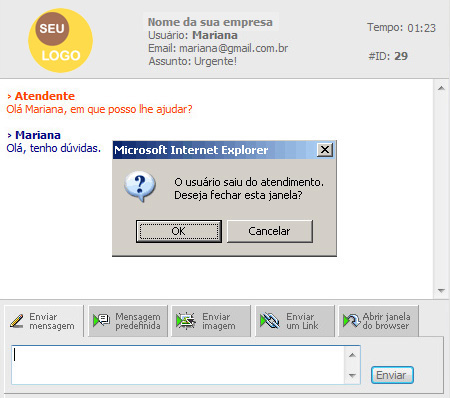The height and width of the screenshot is (398, 450).
Task: Click dialog text 'Deseja fechar esta janela?'
Action: [238, 195]
